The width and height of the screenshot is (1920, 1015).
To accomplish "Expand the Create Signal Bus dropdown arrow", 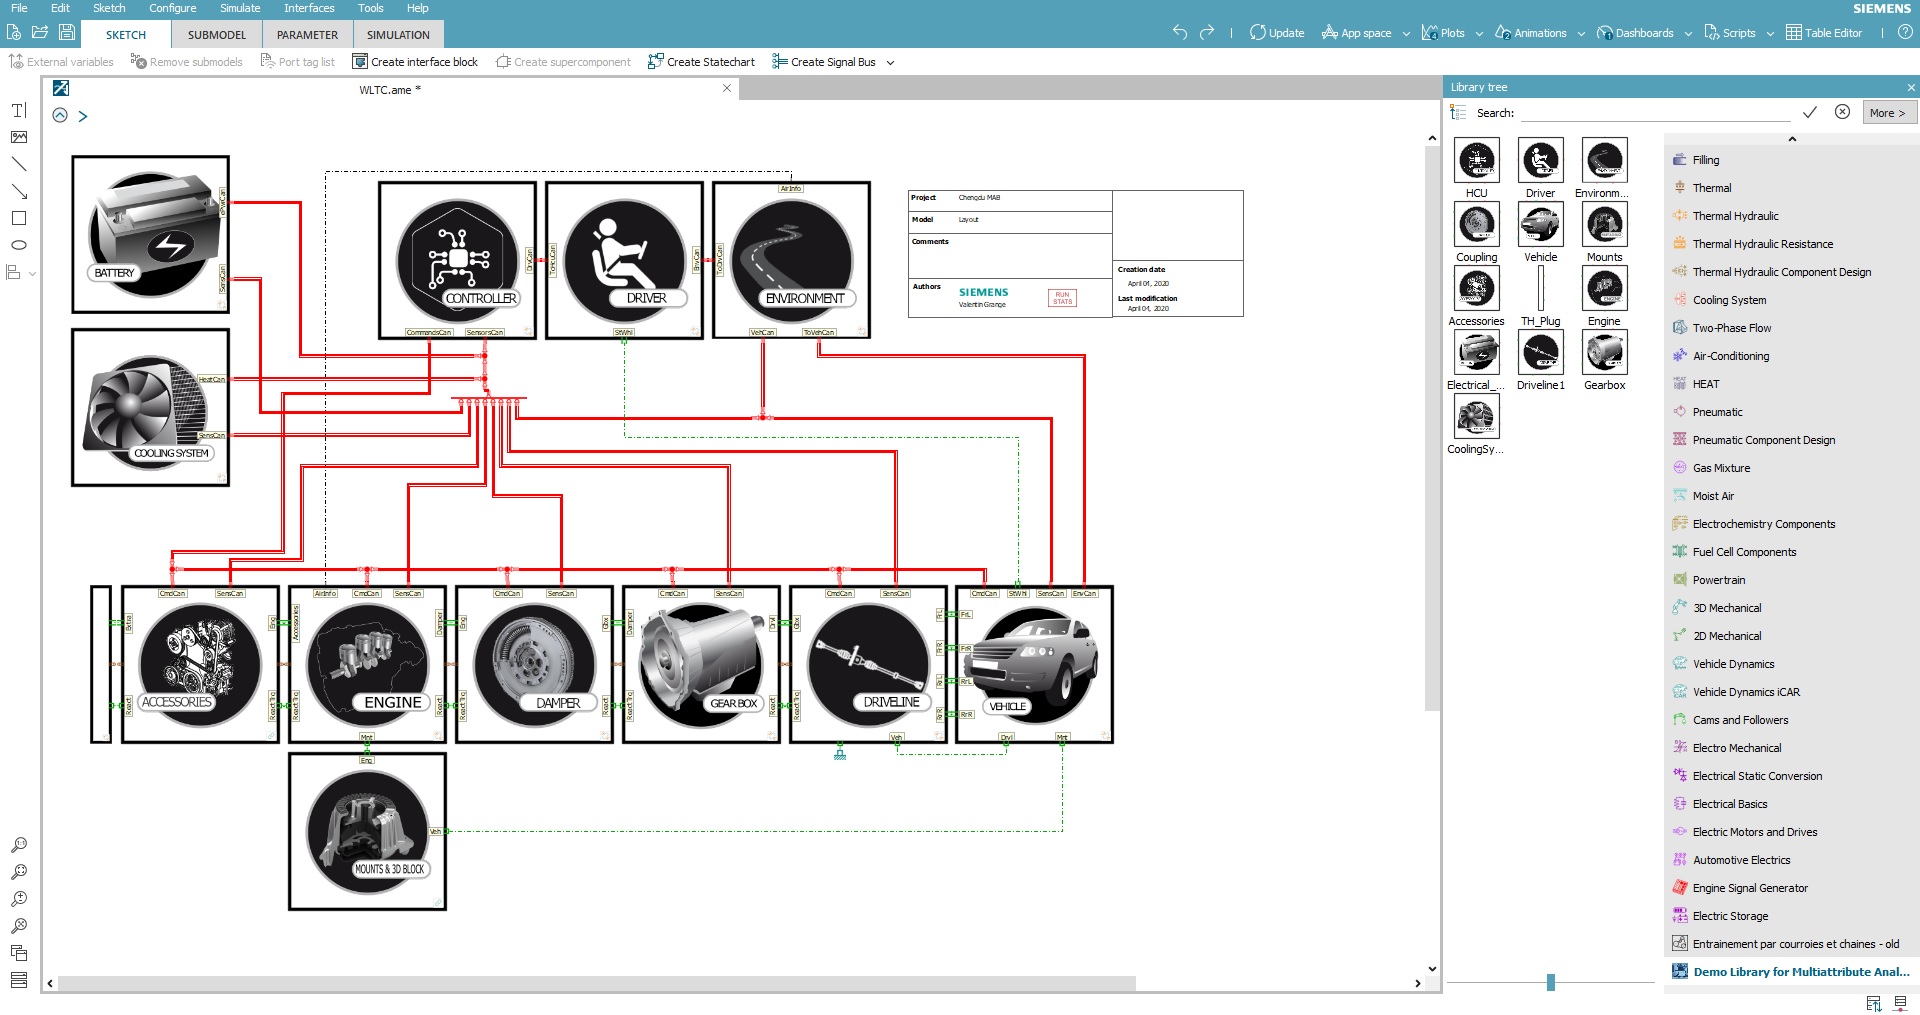I will point(890,62).
